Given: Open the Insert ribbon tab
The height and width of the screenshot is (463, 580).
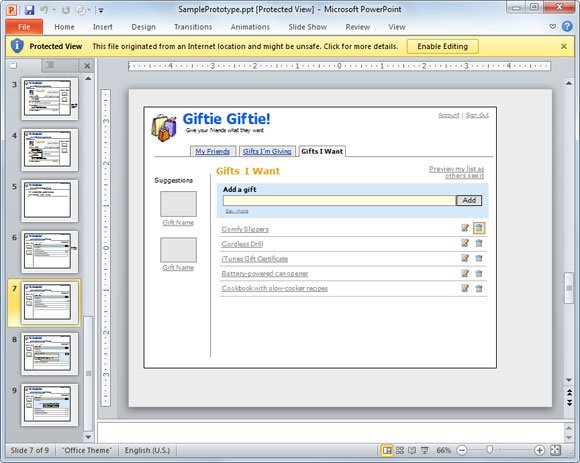Looking at the screenshot, I should coord(103,27).
